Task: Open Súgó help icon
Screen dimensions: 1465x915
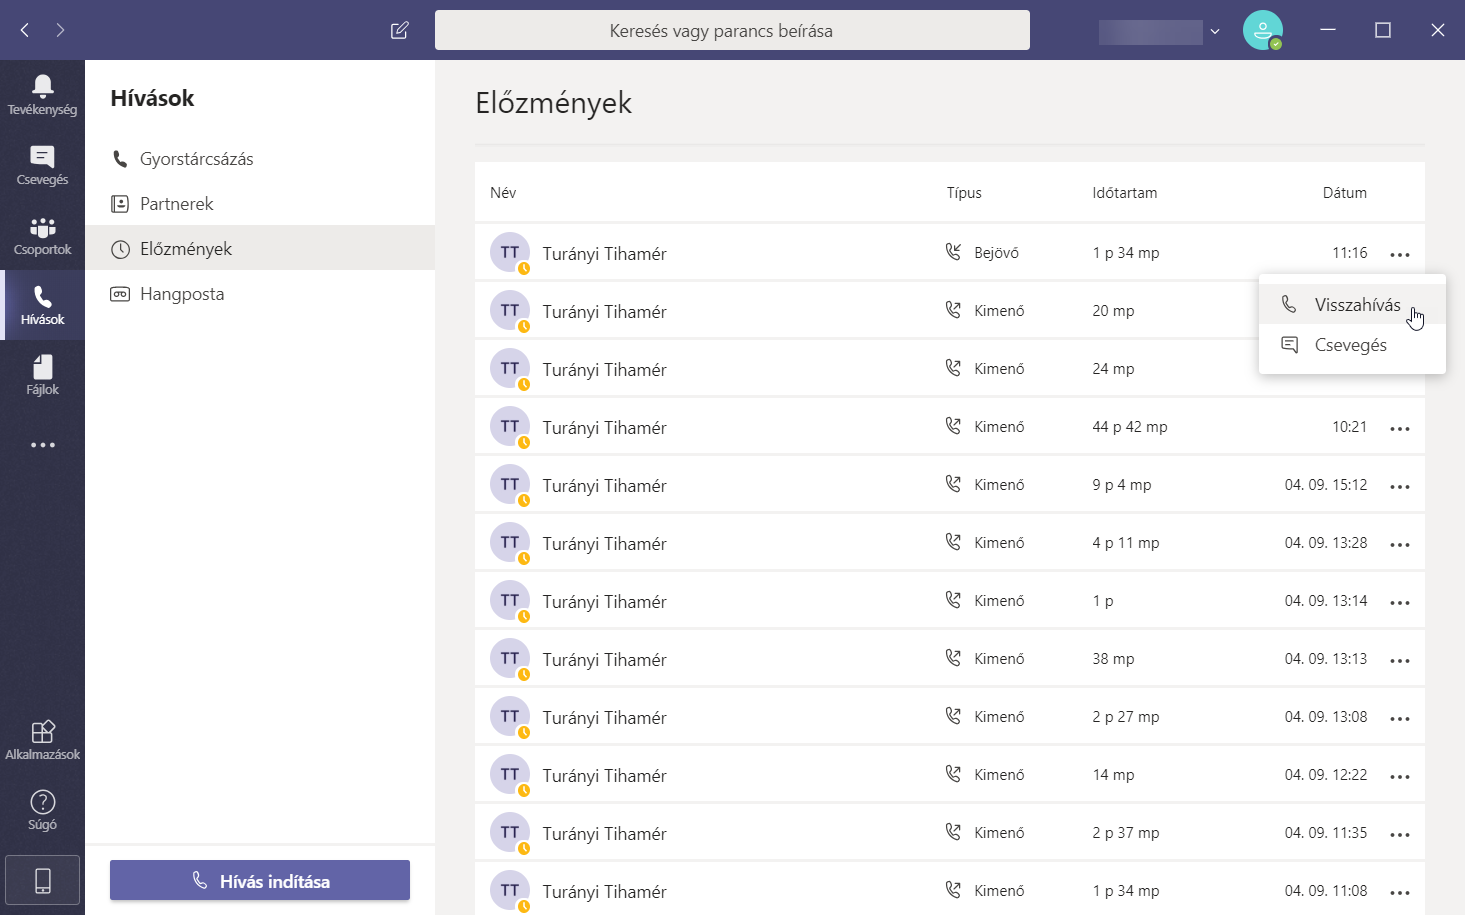Action: point(42,810)
